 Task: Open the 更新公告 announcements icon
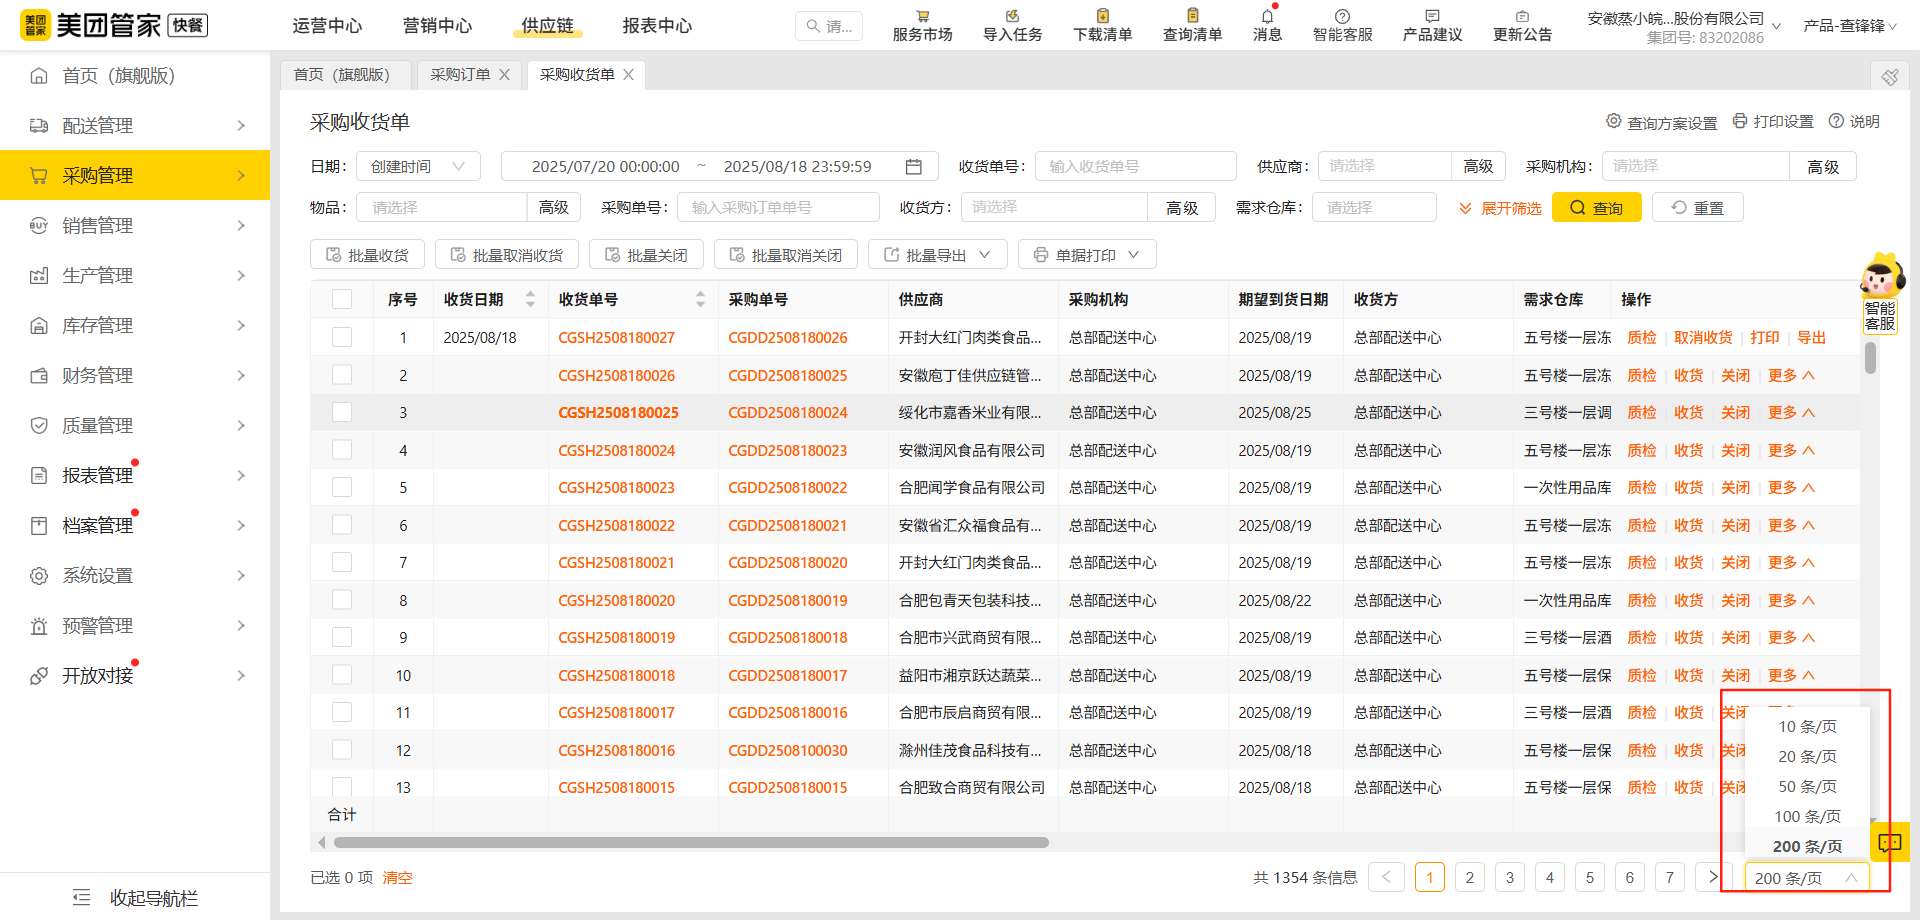coord(1522,24)
